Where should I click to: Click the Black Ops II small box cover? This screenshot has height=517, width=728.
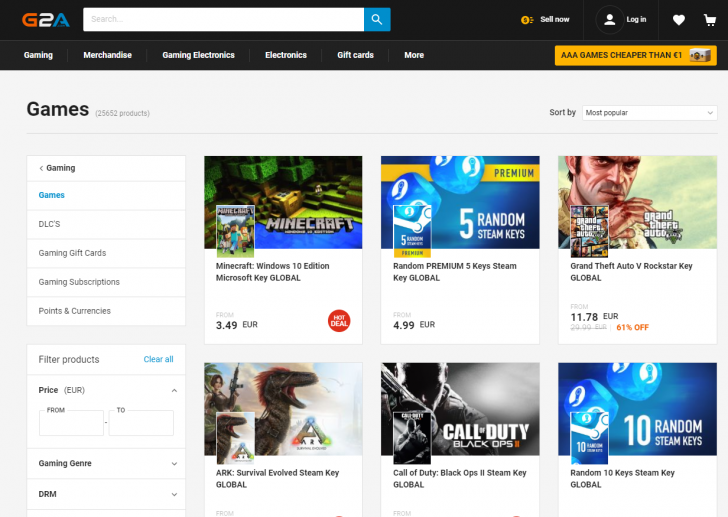coord(412,438)
